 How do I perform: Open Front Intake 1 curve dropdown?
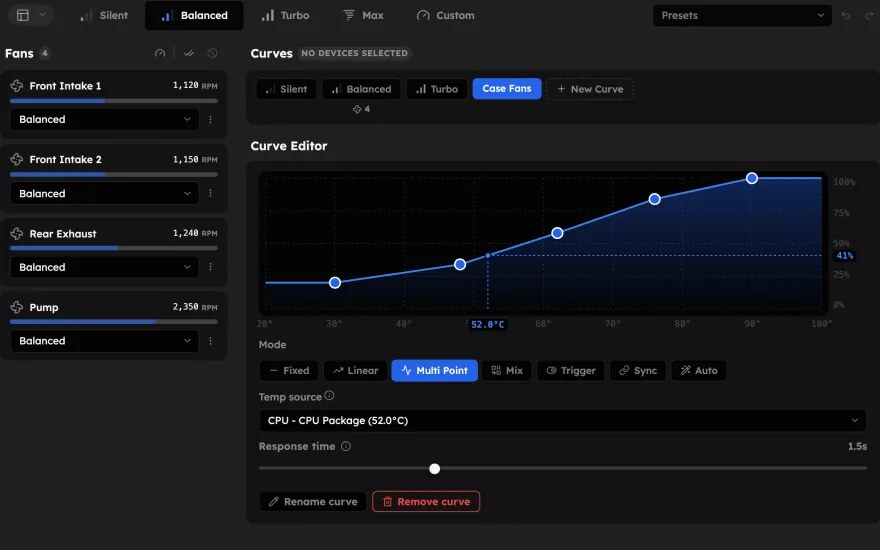coord(104,120)
